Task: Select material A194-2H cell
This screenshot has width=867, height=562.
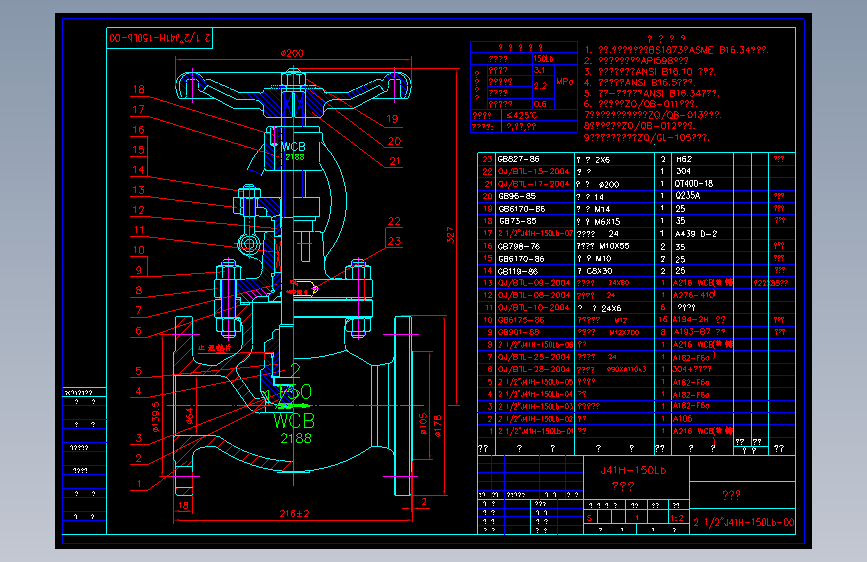Action: point(691,320)
